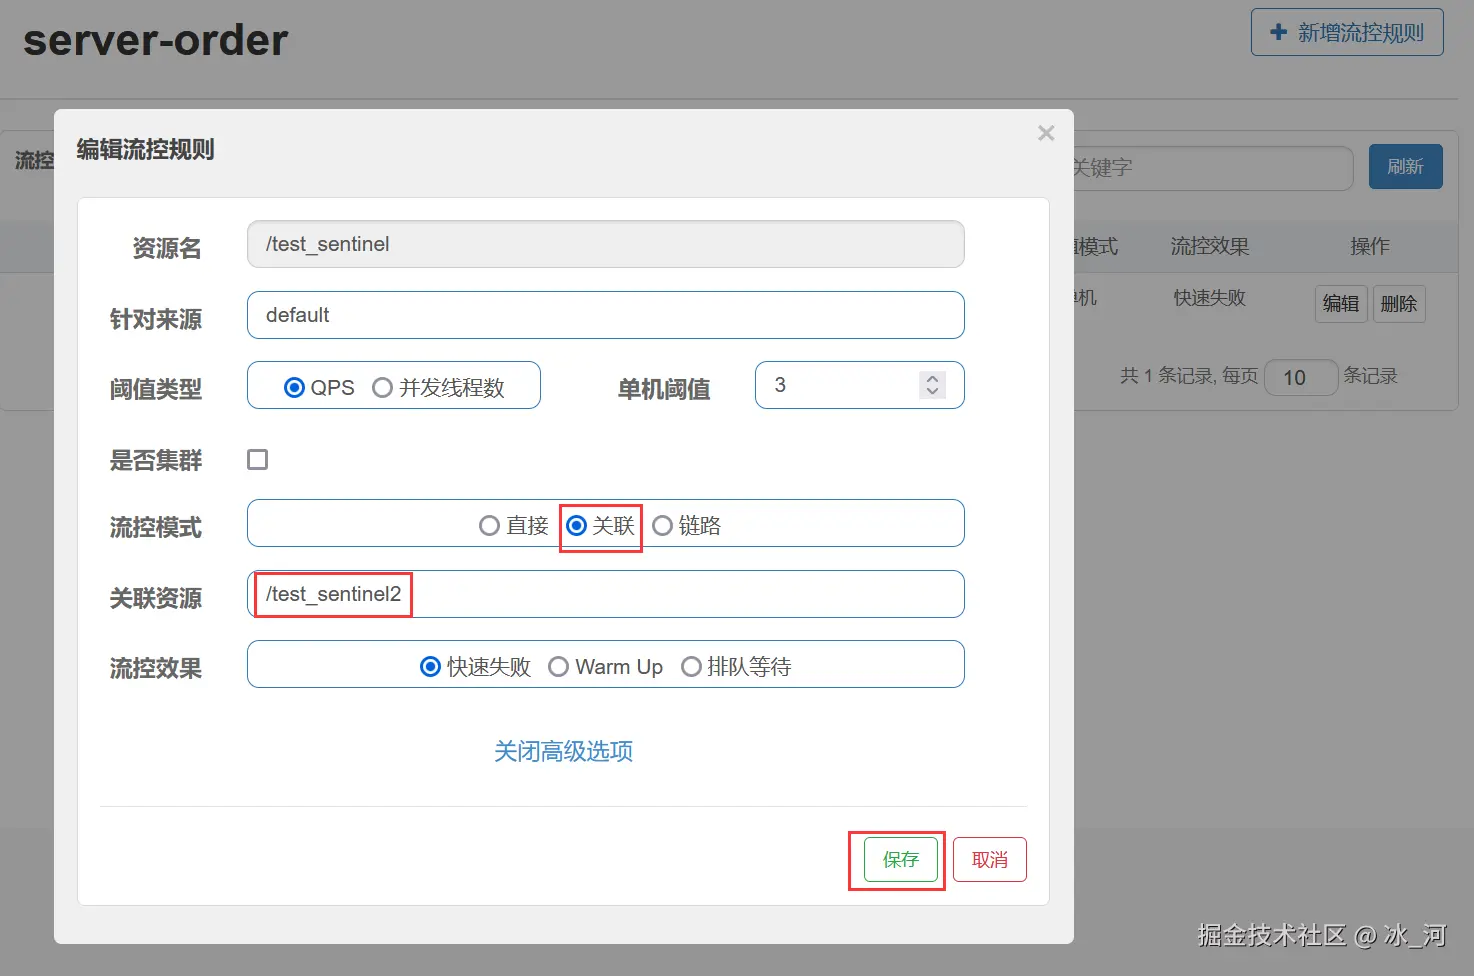Viewport: 1474px width, 976px height.
Task: Cancel editing with 取消 button
Action: click(x=990, y=860)
